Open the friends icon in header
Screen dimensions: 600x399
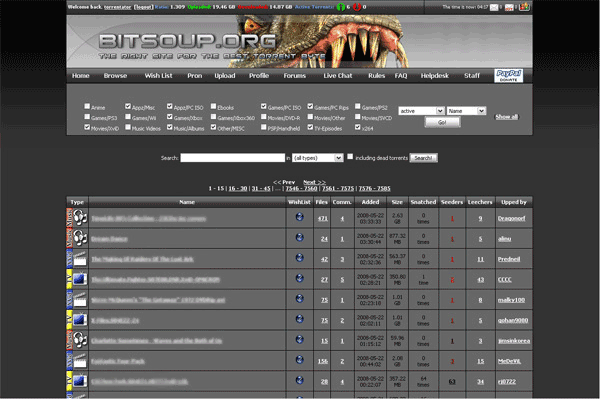524,7
